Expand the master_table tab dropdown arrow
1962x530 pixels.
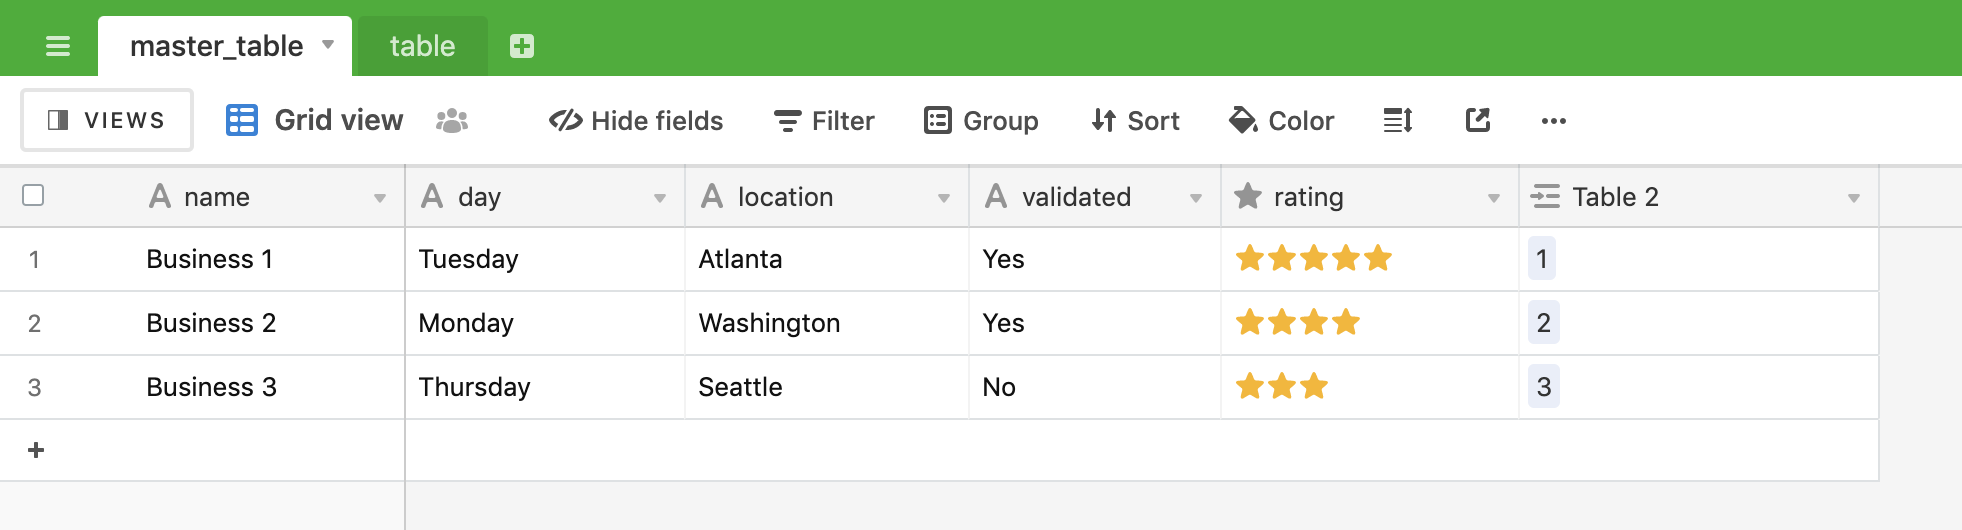(x=328, y=45)
